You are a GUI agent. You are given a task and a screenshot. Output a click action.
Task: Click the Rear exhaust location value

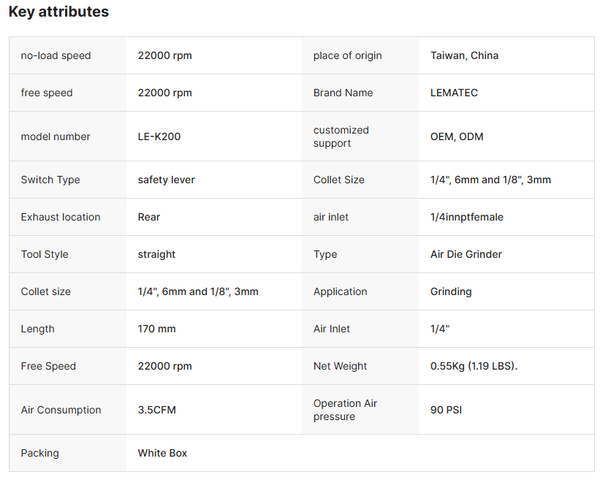[149, 217]
